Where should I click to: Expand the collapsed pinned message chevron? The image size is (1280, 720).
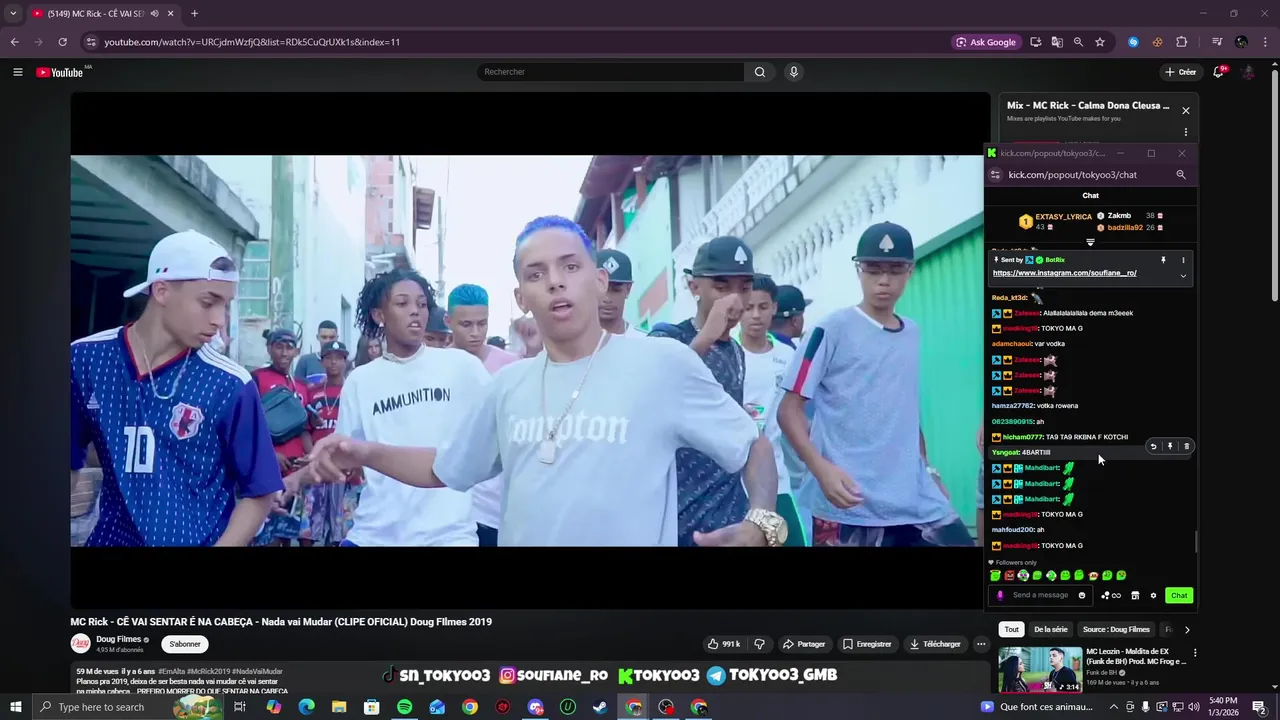coord(1183,276)
